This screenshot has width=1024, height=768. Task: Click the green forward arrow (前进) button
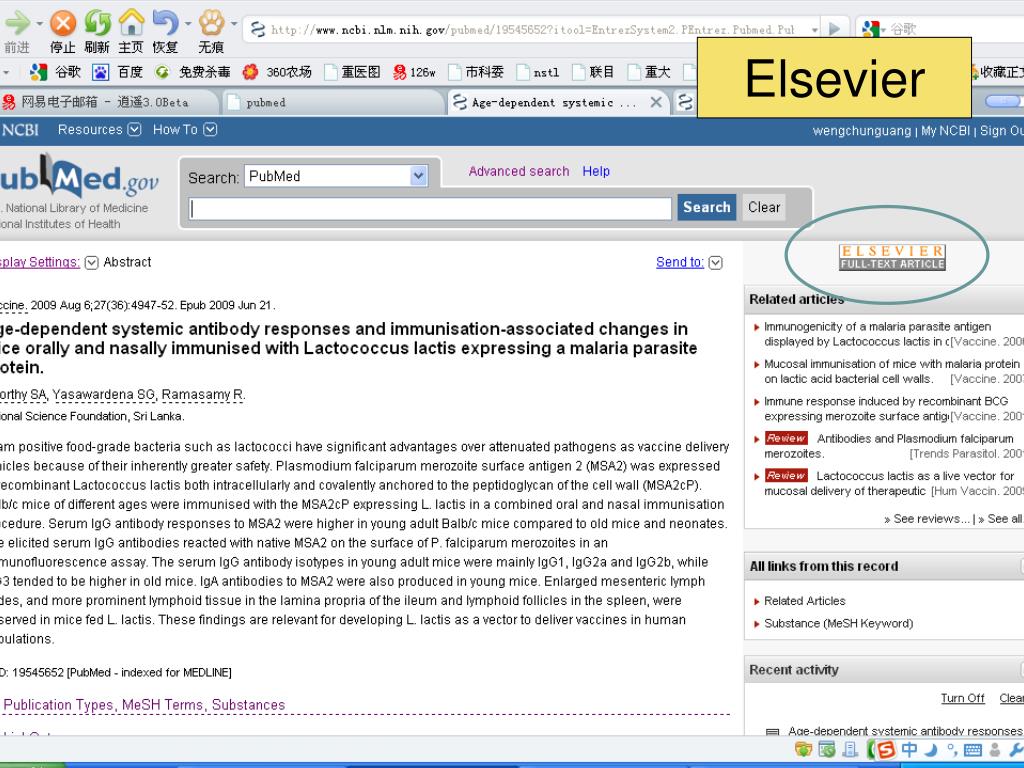(18, 24)
